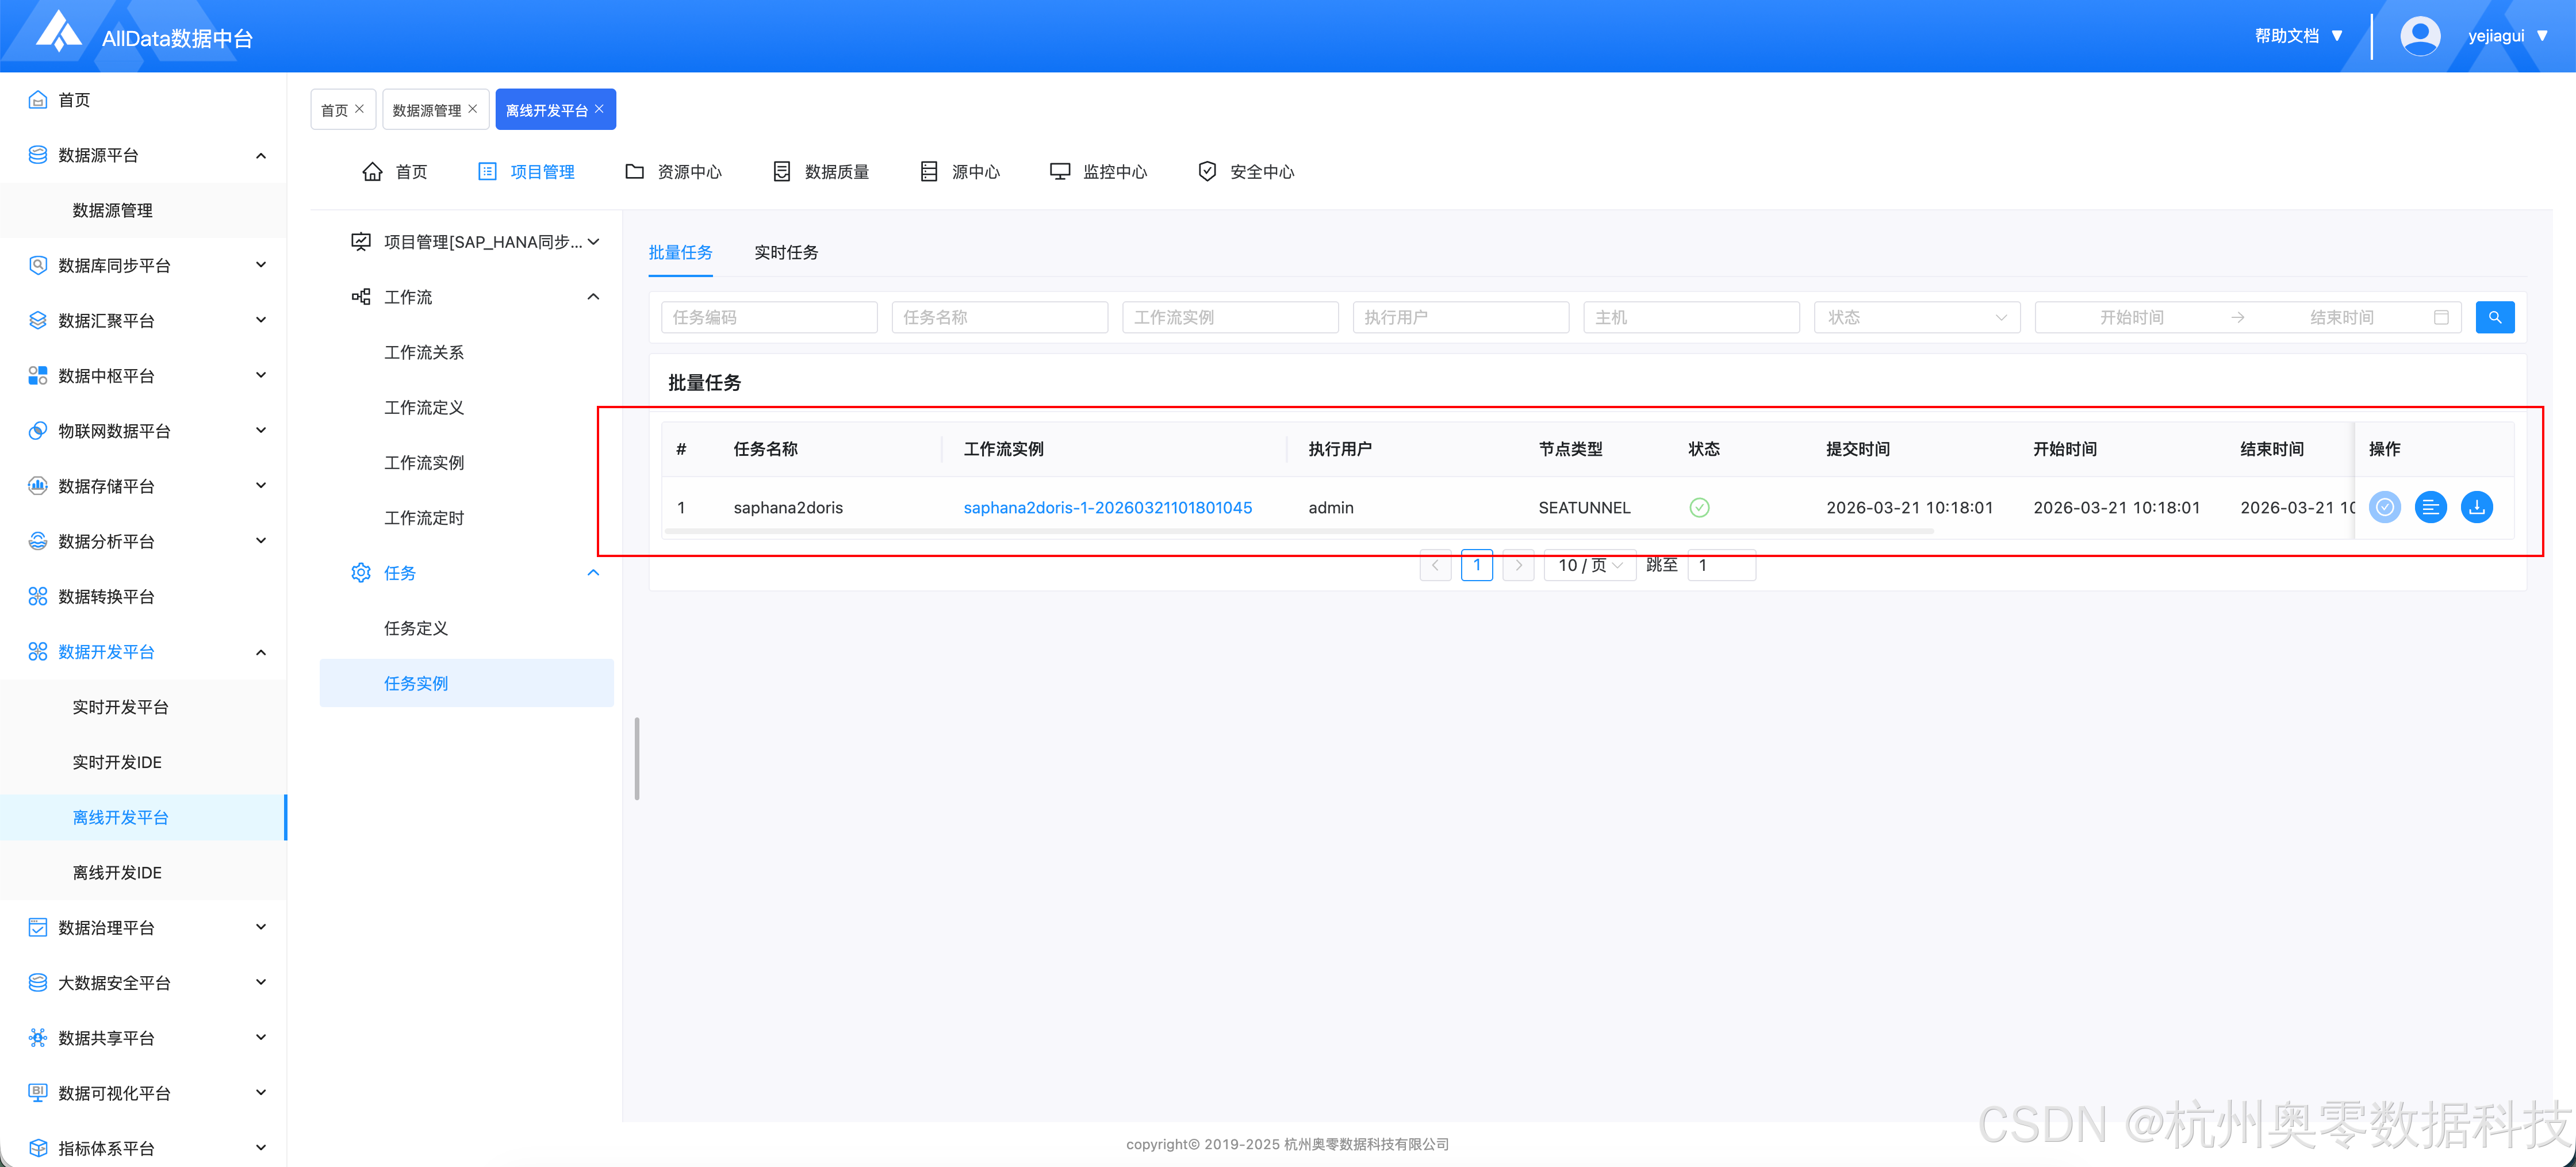2576x1167 pixels.
Task: Open the 状态 dropdown filter
Action: pos(1916,317)
